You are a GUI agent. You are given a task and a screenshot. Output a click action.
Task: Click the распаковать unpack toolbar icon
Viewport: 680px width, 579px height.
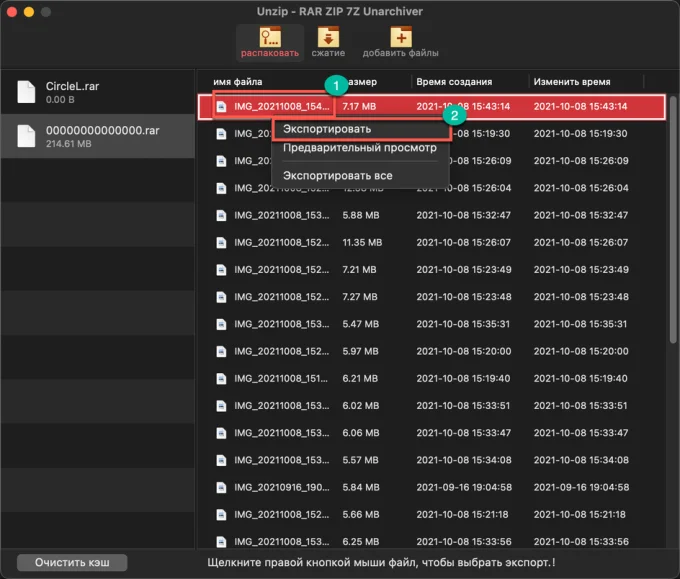tap(270, 37)
